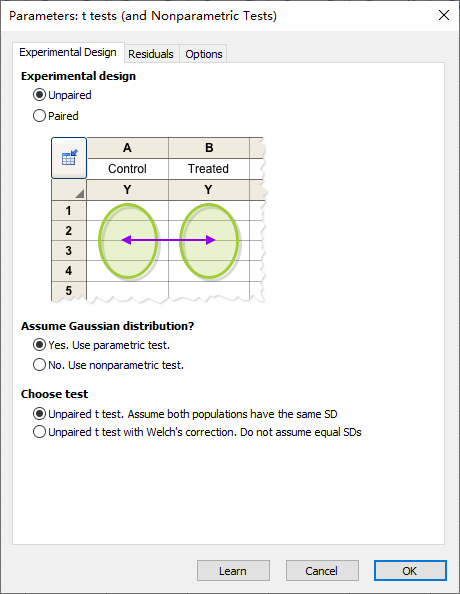The width and height of the screenshot is (460, 594).
Task: Confirm parameters with OK button
Action: pyautogui.click(x=410, y=571)
